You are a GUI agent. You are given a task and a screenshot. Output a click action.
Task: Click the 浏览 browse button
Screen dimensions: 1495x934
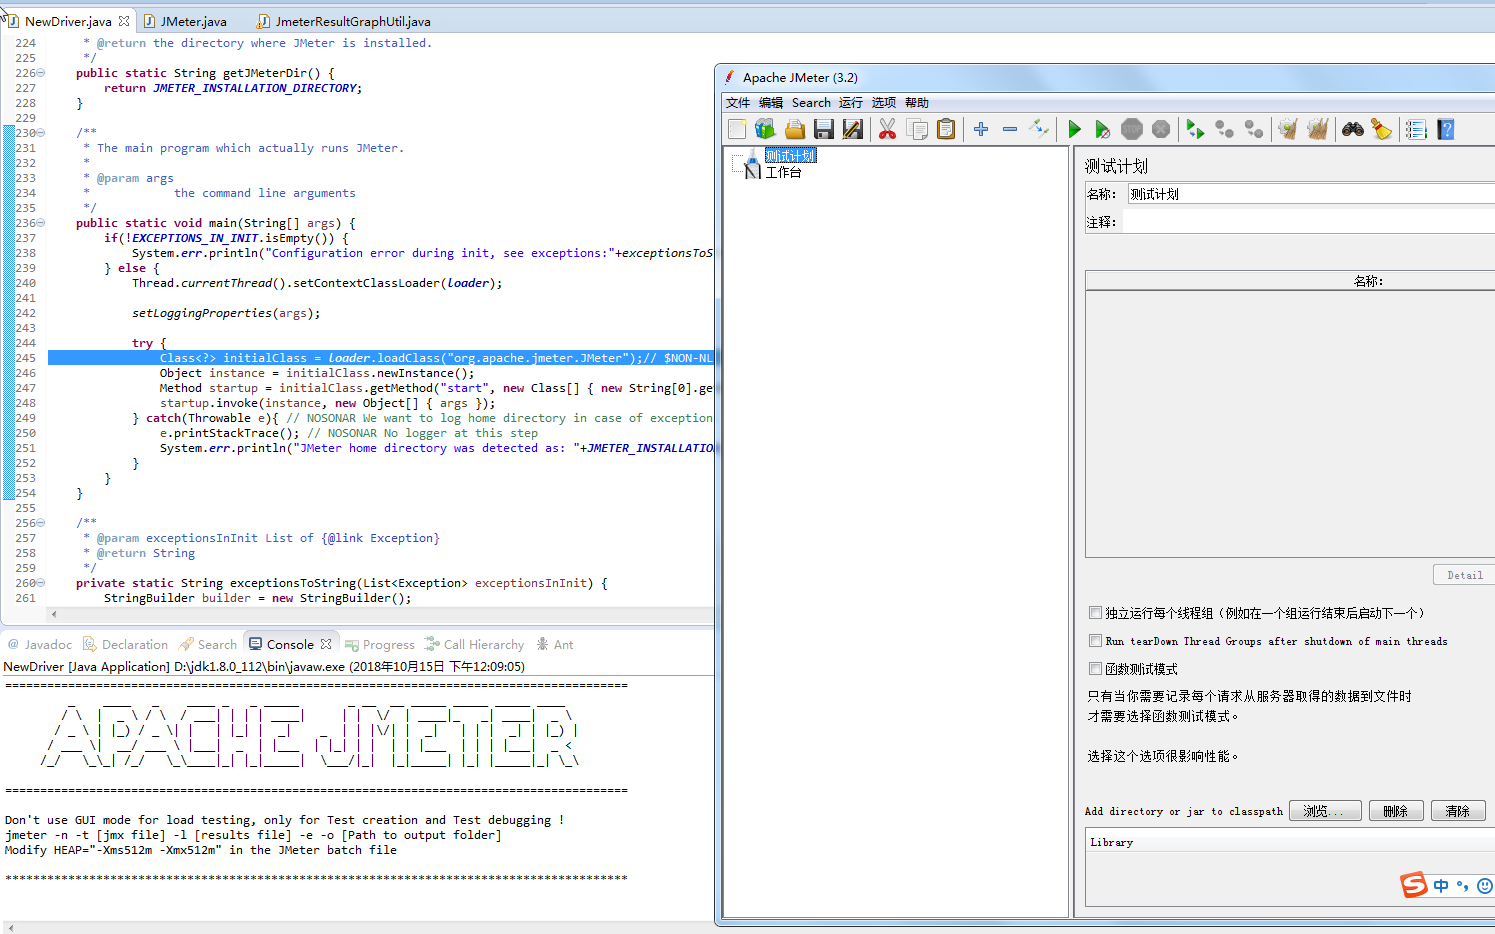click(1325, 811)
